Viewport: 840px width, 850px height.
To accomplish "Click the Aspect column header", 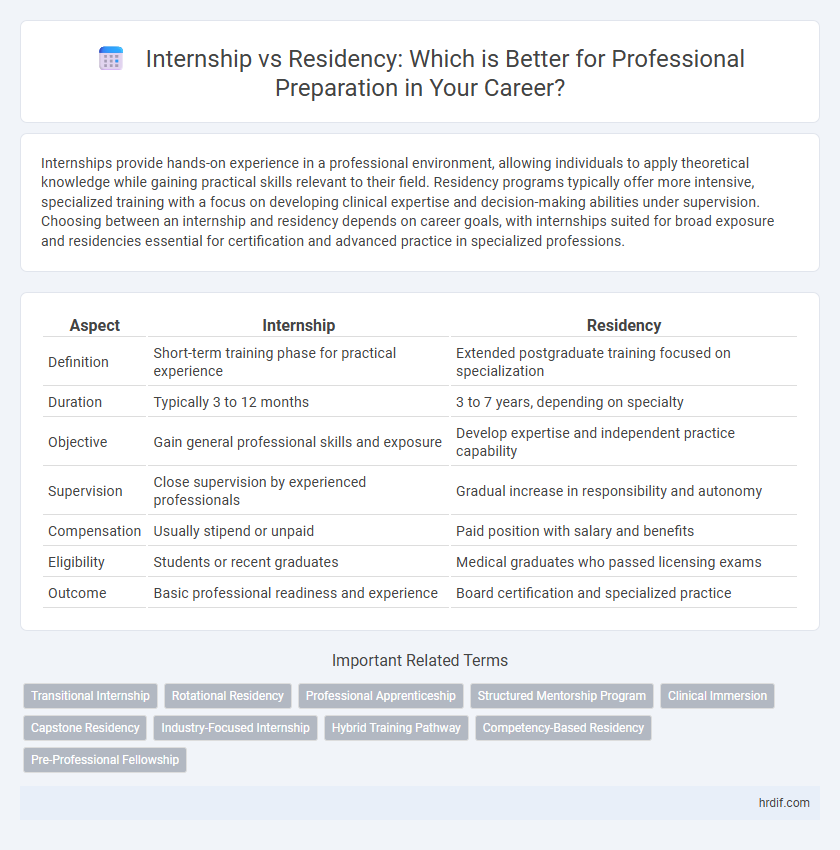I will pos(94,325).
